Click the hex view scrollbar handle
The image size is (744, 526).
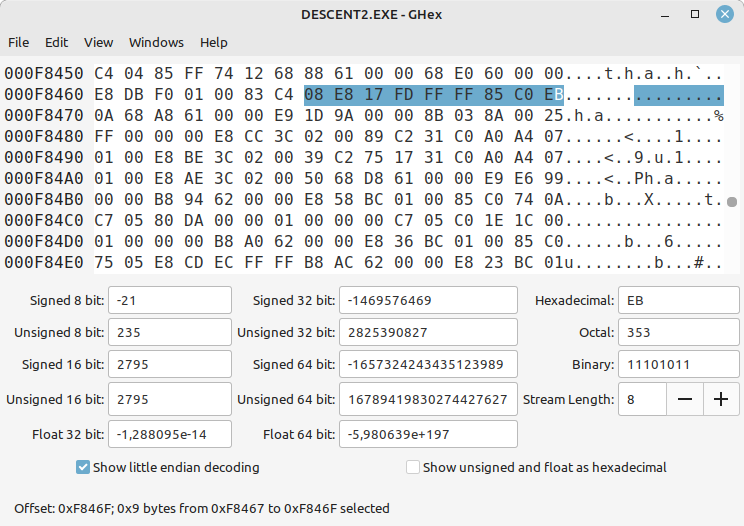tap(732, 202)
